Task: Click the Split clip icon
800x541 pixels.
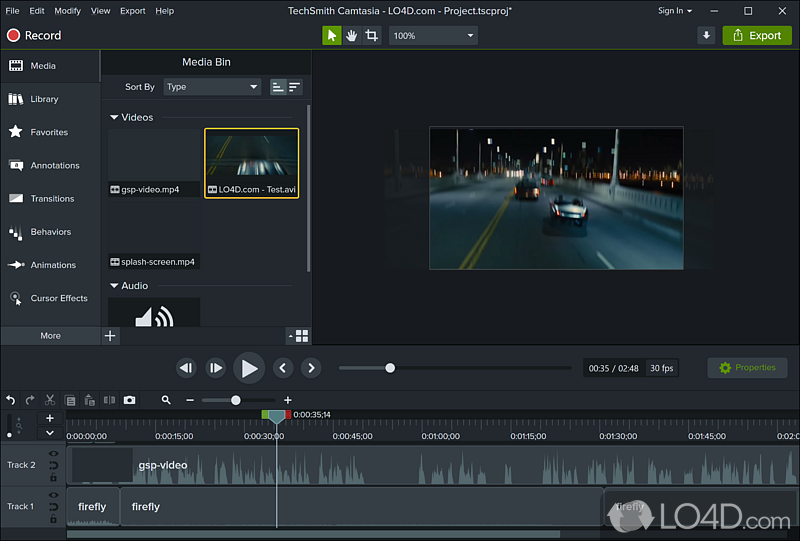Action: click(109, 400)
